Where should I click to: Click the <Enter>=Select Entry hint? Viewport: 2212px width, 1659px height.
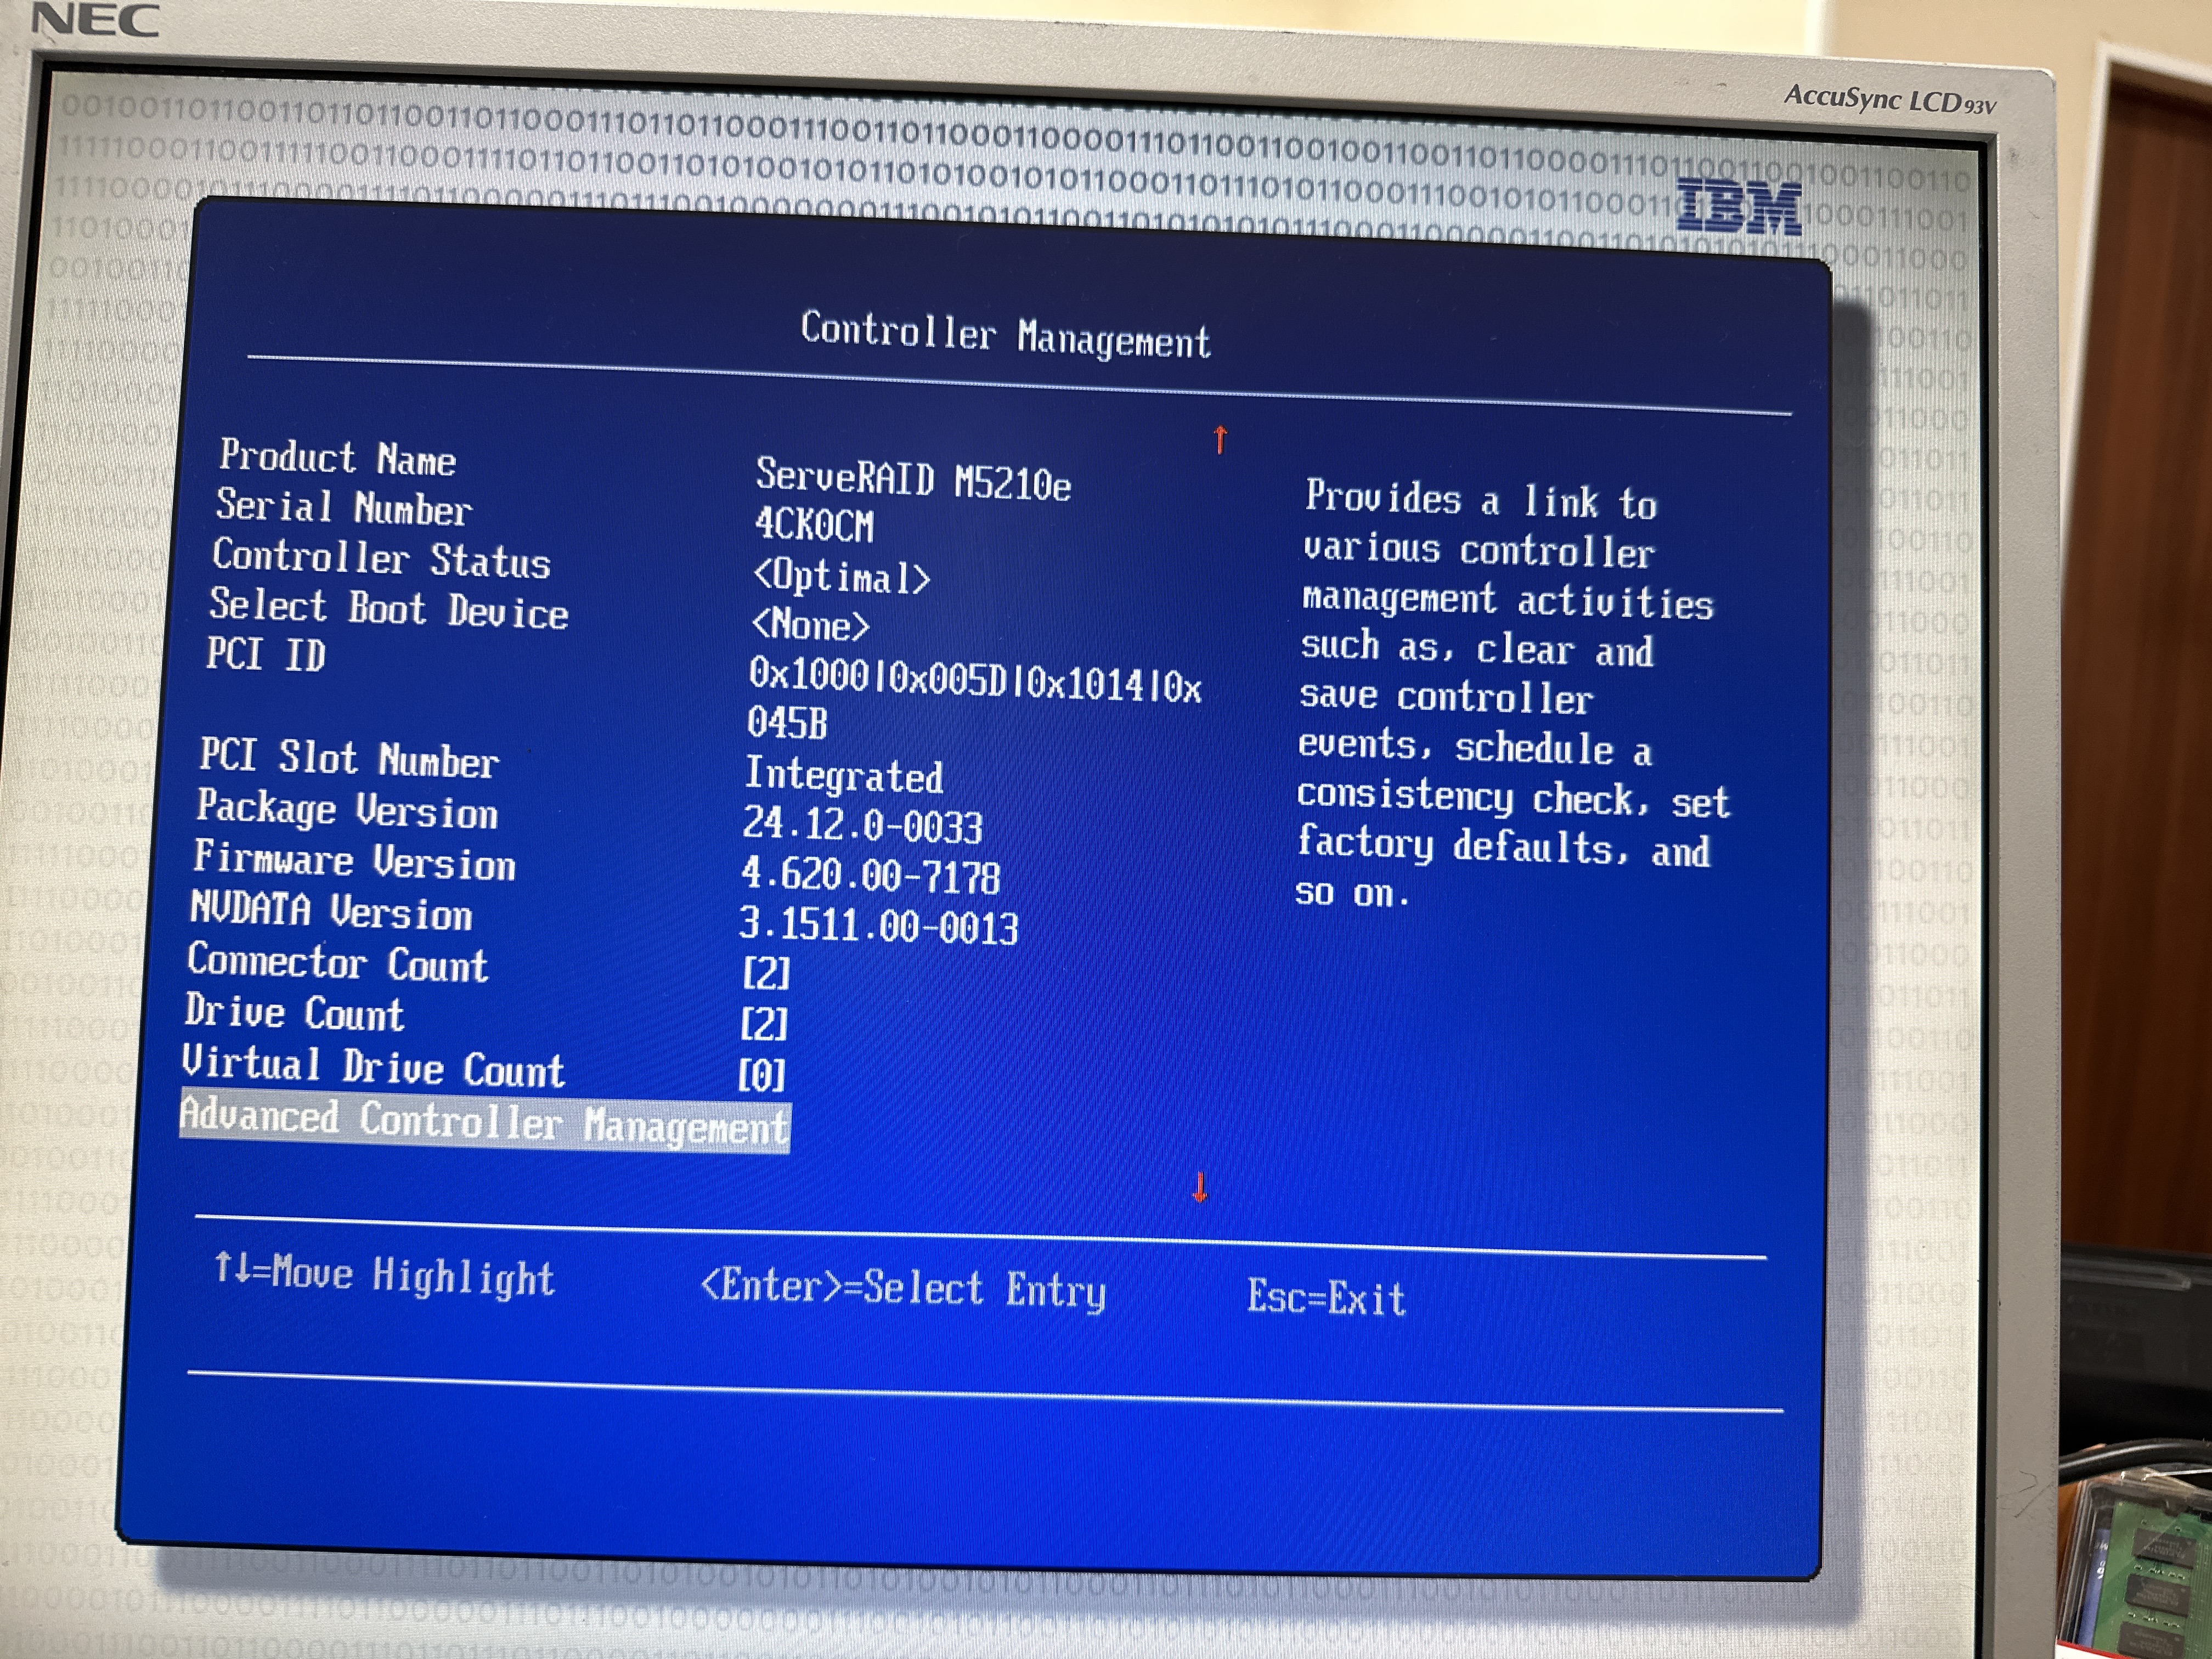tap(904, 1288)
